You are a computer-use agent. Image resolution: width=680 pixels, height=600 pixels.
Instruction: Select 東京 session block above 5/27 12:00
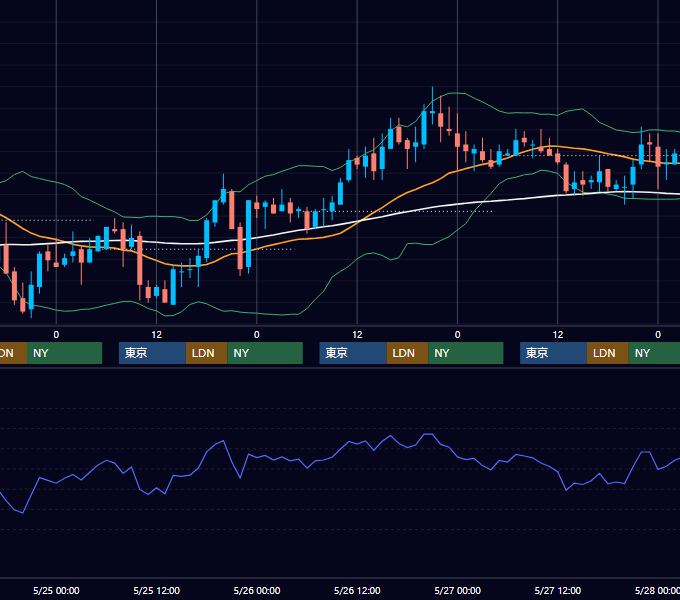(553, 353)
